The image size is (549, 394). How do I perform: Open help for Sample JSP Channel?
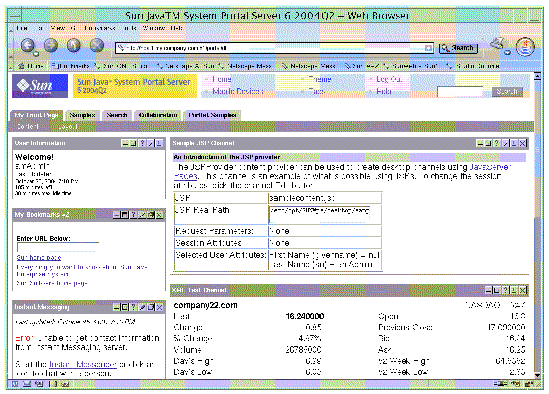click(x=497, y=143)
